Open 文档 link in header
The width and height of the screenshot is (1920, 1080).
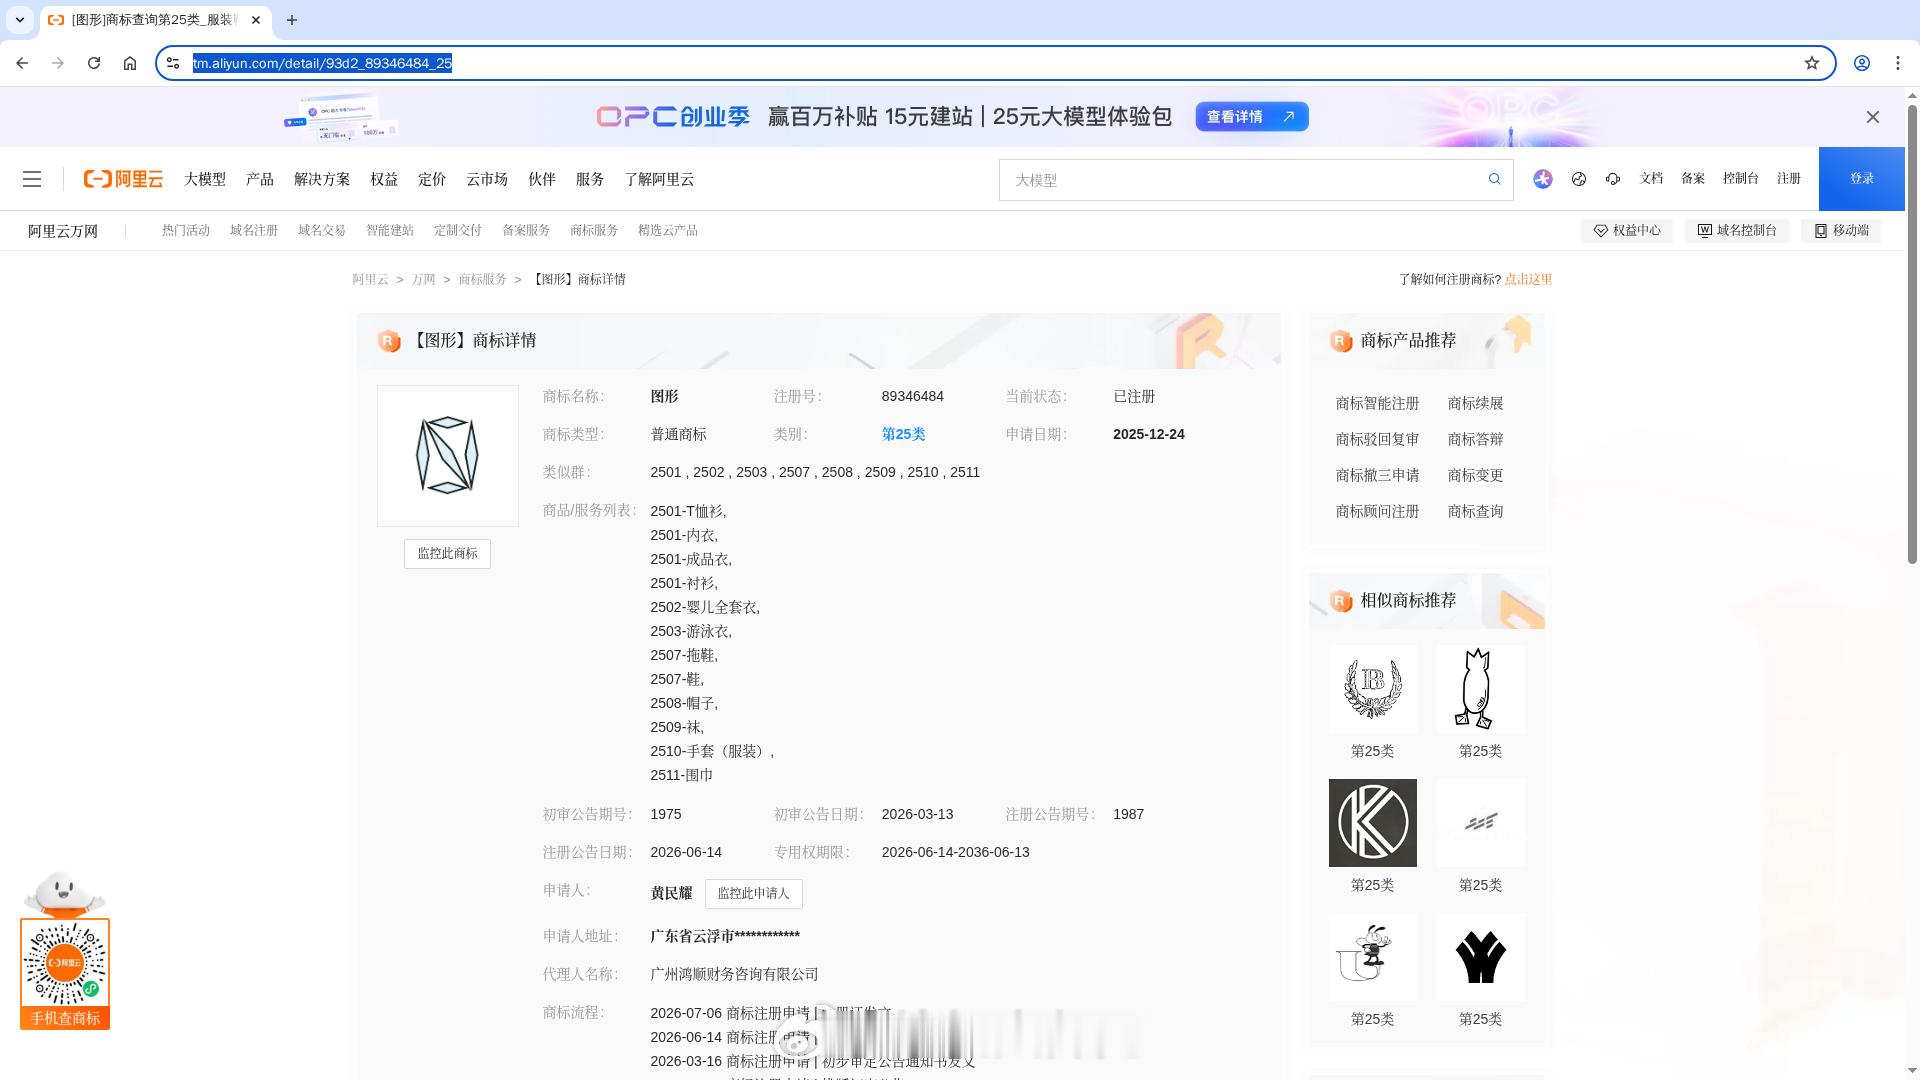(x=1651, y=178)
